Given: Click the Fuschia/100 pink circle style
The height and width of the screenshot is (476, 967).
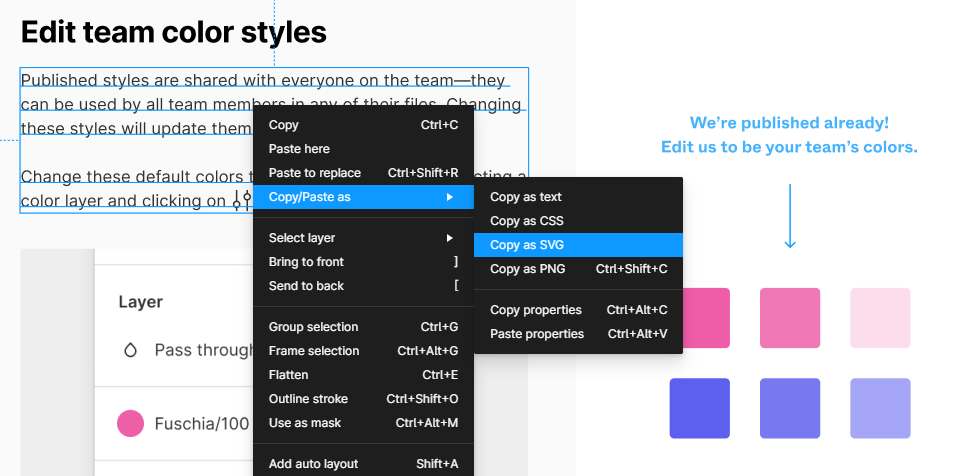Looking at the screenshot, I should point(131,424).
